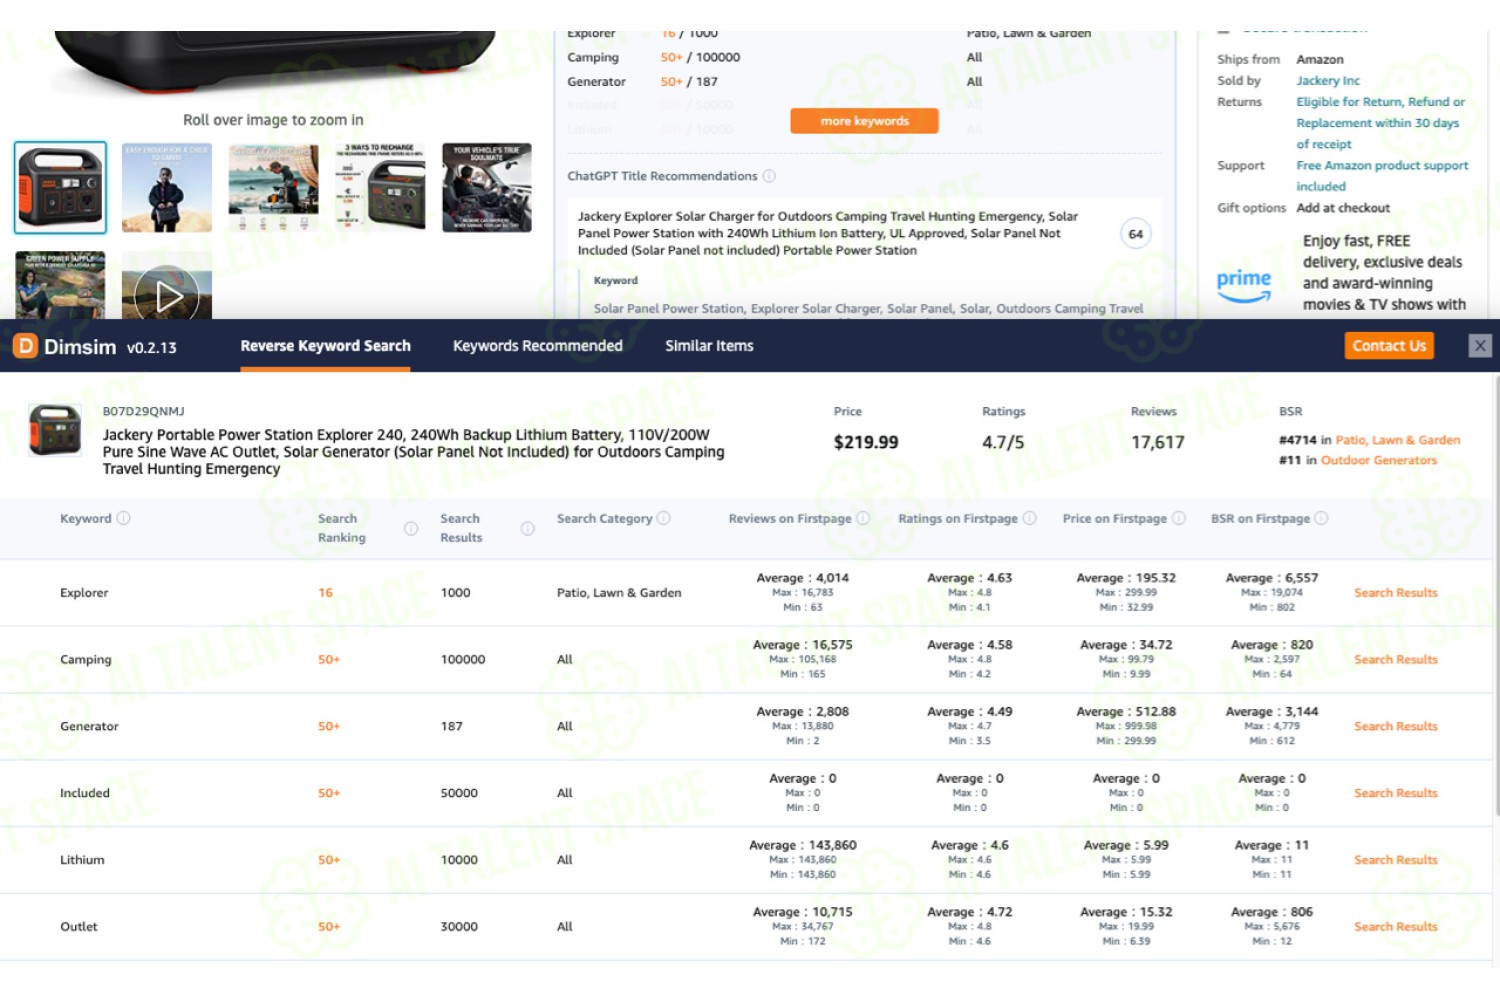Screen dimensions: 1500x1000
Task: Click the Lithium keyword cell
Action: [82, 860]
